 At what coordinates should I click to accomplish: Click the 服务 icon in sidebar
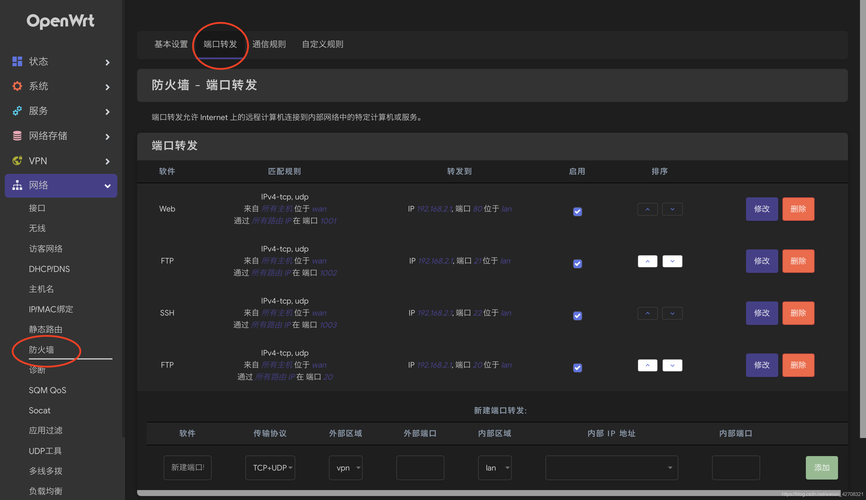(17, 111)
